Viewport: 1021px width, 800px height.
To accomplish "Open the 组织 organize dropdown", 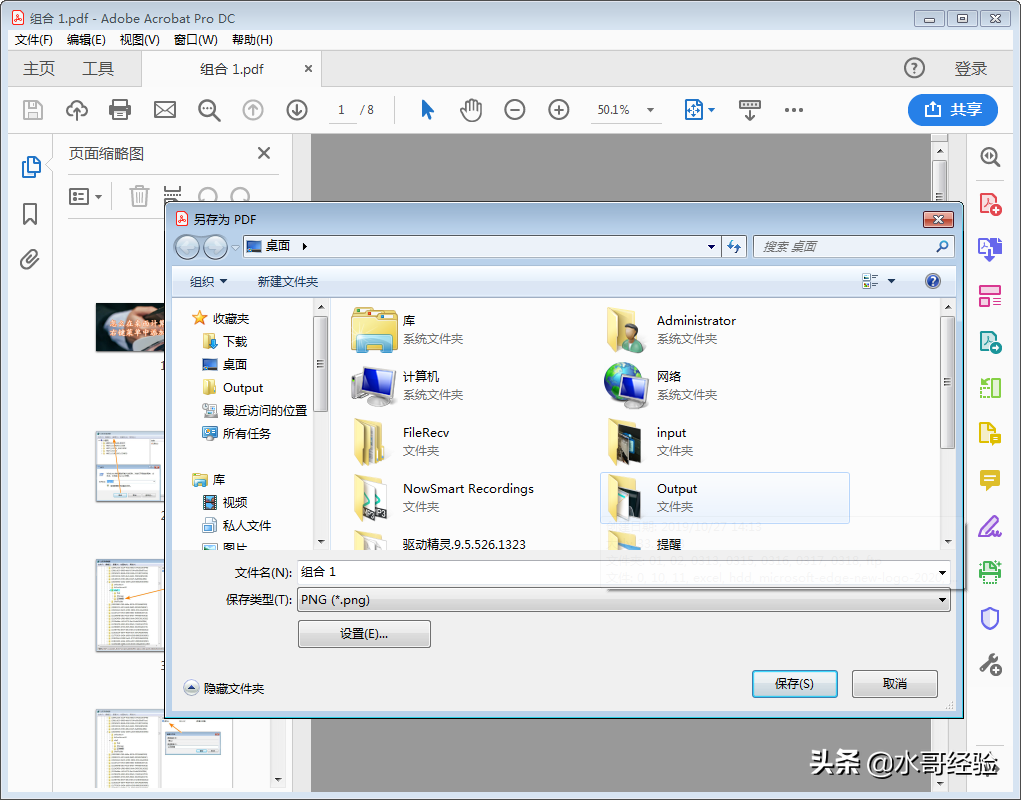I will tap(208, 281).
